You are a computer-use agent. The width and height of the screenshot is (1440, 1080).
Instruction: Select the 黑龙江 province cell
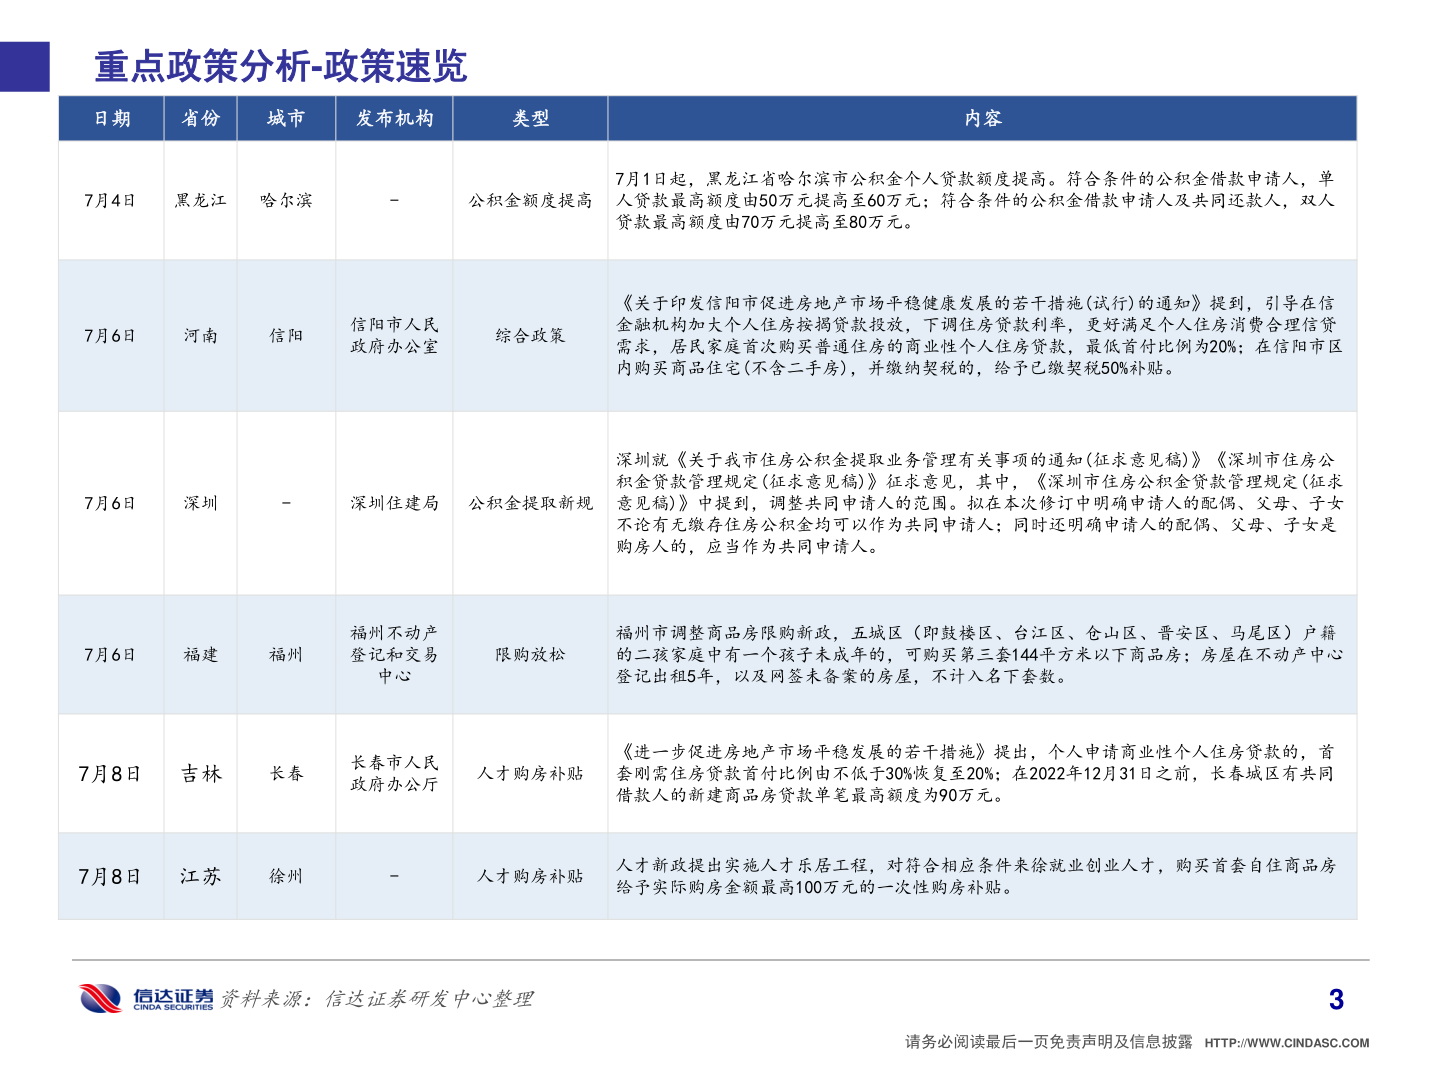(200, 200)
